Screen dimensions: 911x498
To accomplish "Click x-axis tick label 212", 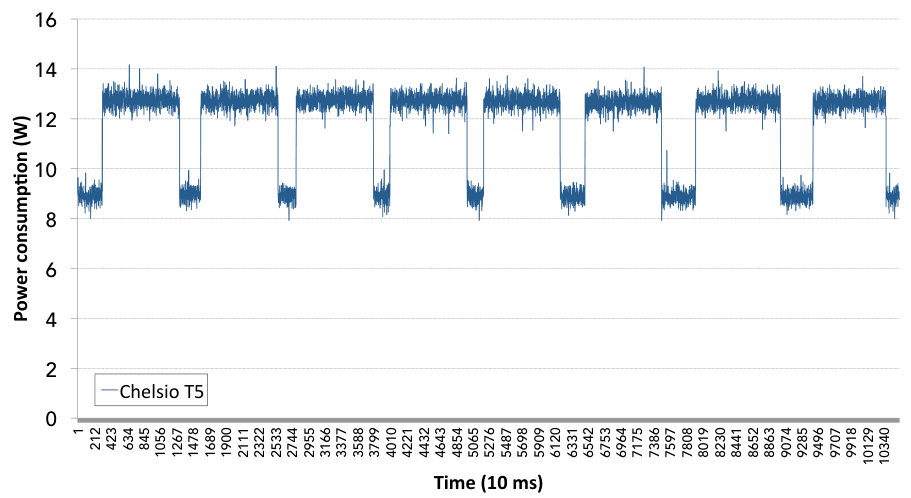I will tap(95, 439).
